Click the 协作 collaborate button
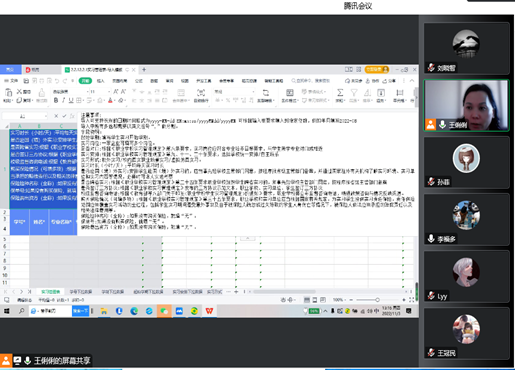Screen dimensions: 515x370 pos(373,81)
